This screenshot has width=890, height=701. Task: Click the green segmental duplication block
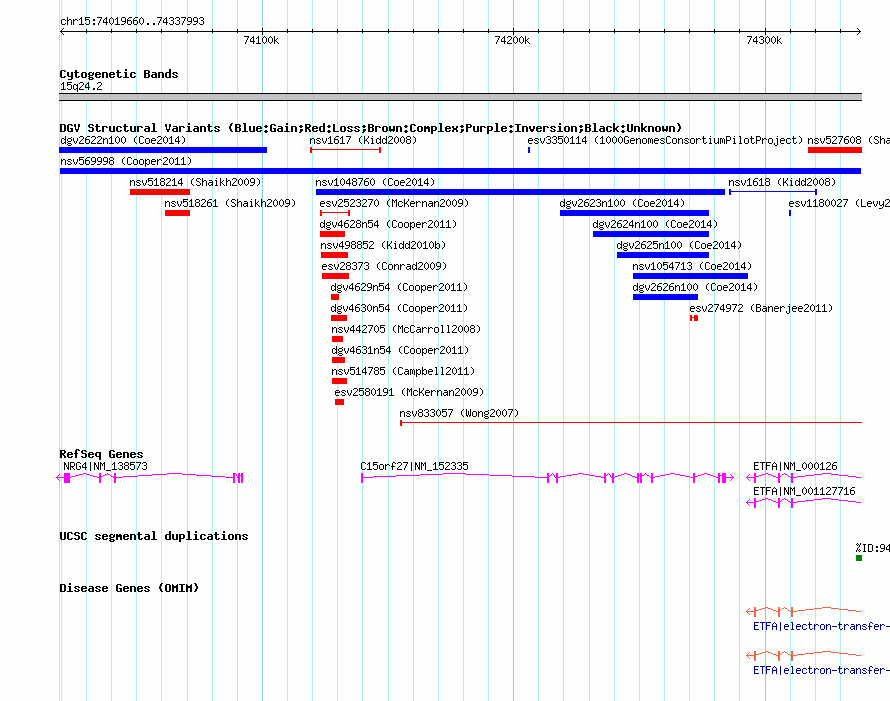859,558
